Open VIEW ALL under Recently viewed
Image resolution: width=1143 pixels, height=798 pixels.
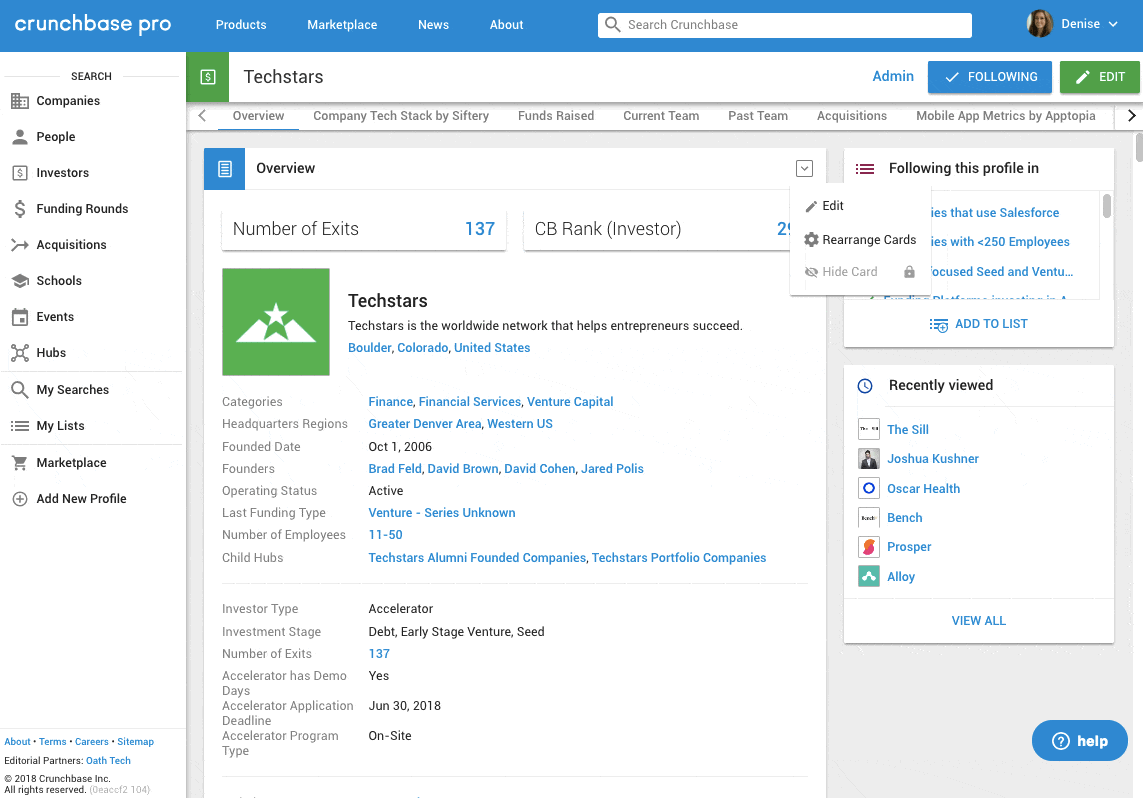(x=978, y=620)
